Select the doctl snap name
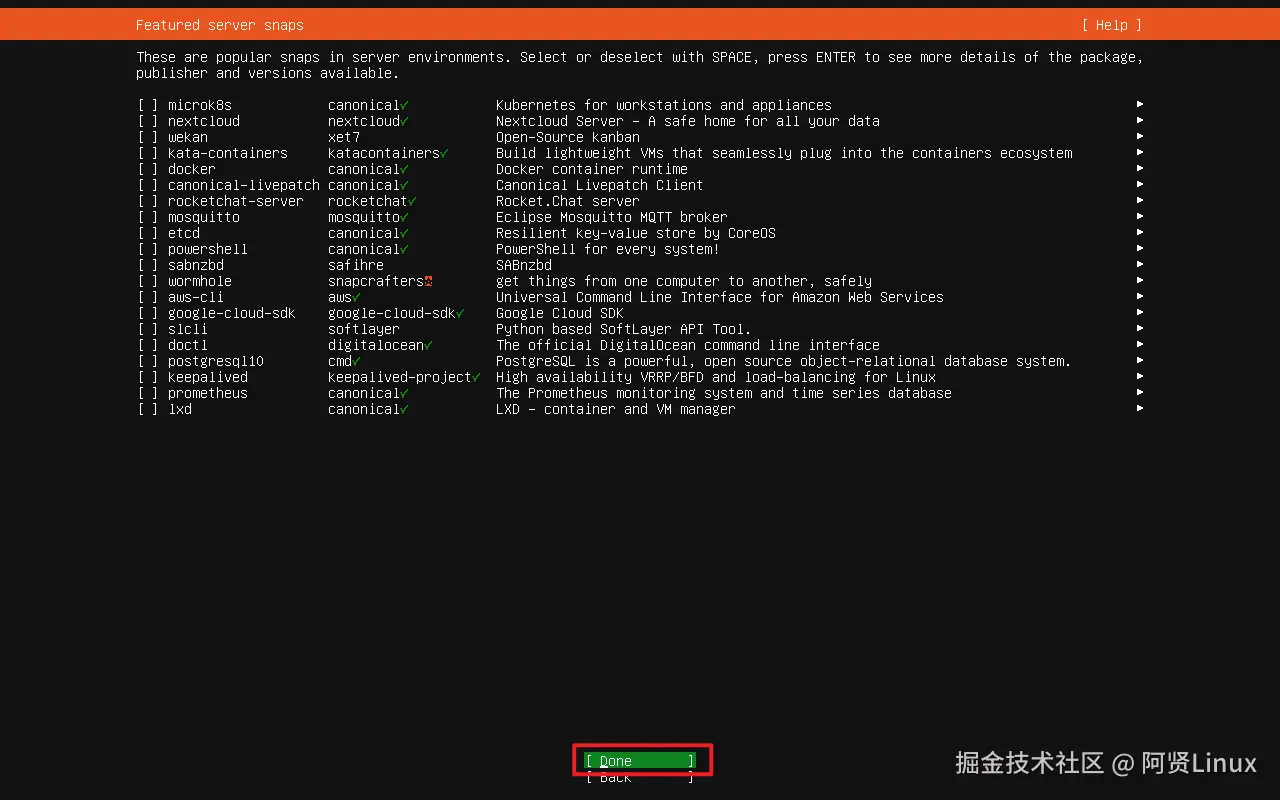The image size is (1280, 800). click(x=188, y=345)
